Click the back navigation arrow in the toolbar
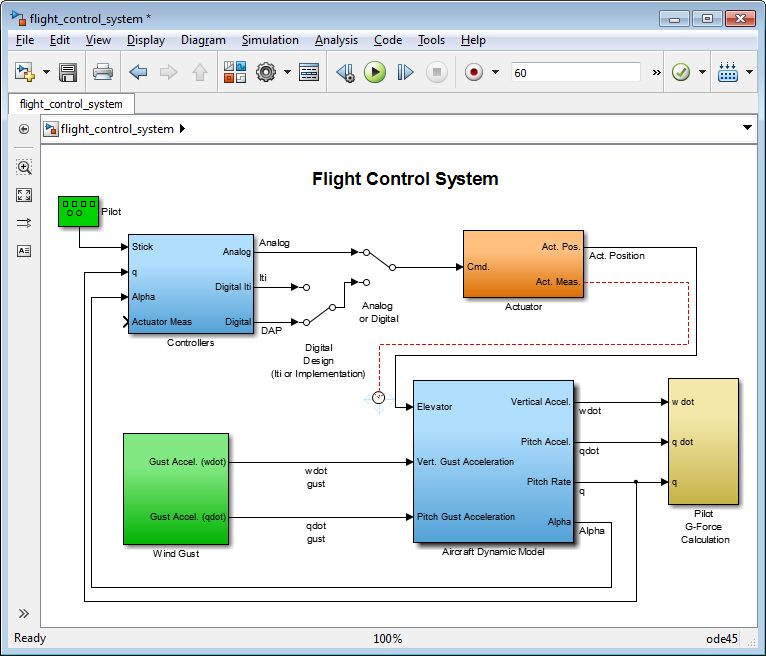This screenshot has height=656, width=766. (139, 72)
